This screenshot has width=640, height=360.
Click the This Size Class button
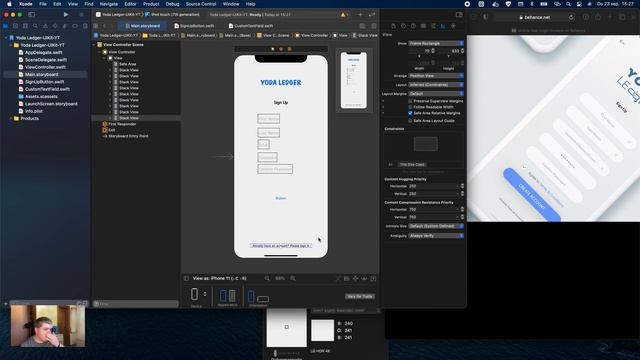(412, 164)
